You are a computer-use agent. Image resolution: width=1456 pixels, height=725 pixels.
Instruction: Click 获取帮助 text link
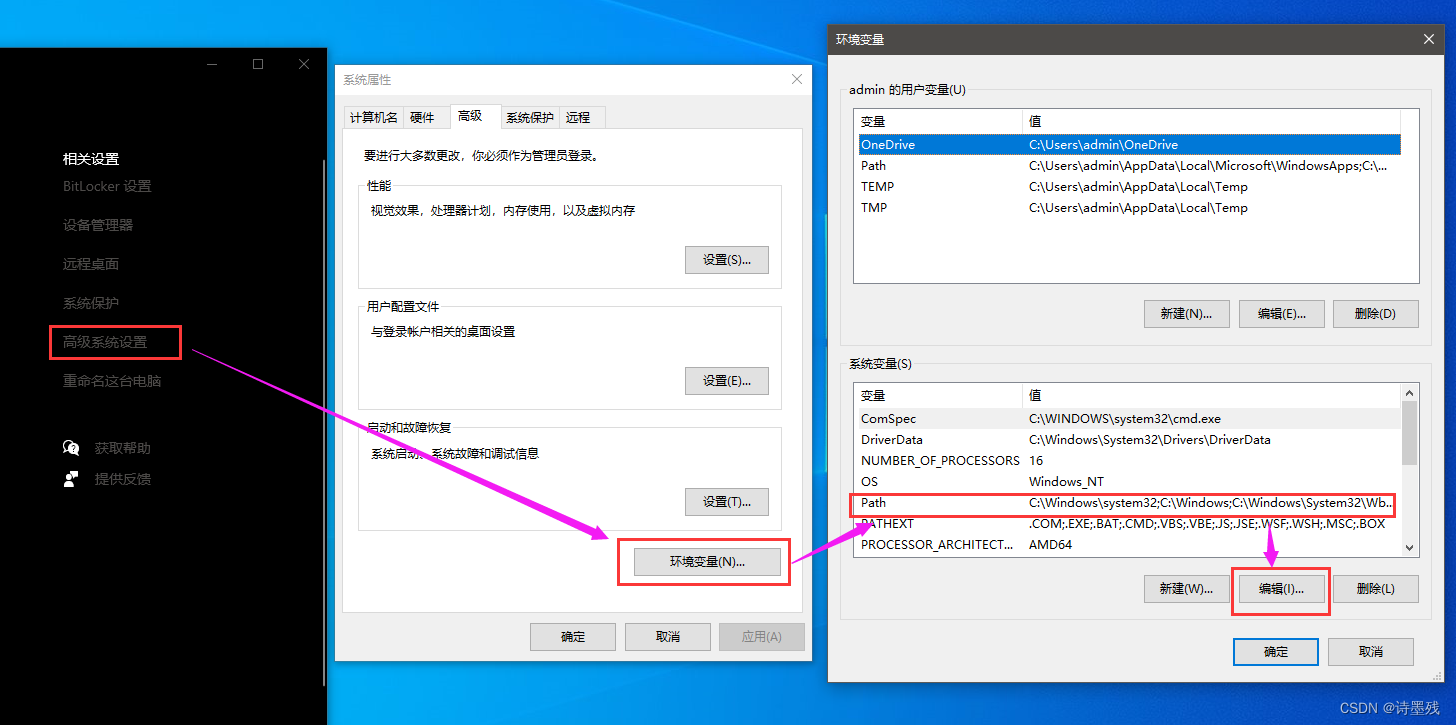tap(123, 448)
